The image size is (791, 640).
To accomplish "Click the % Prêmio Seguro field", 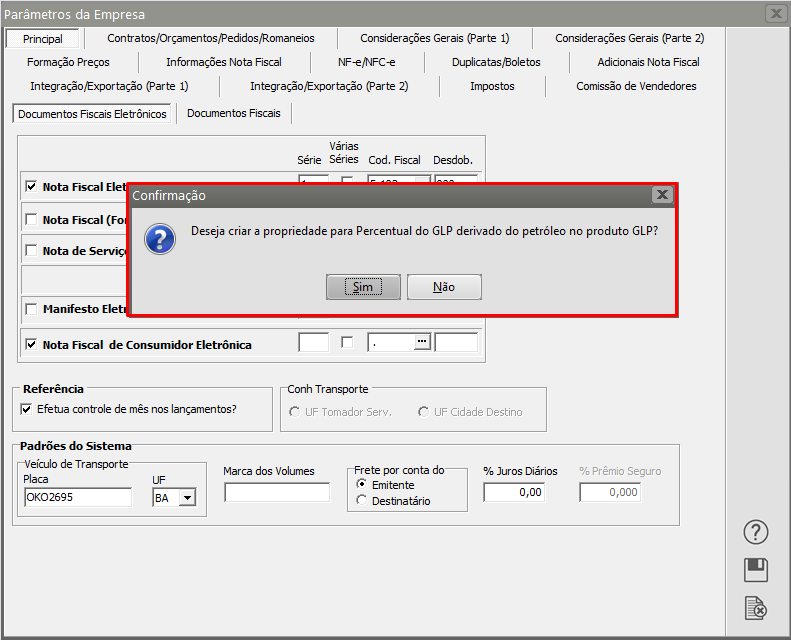I will click(610, 492).
